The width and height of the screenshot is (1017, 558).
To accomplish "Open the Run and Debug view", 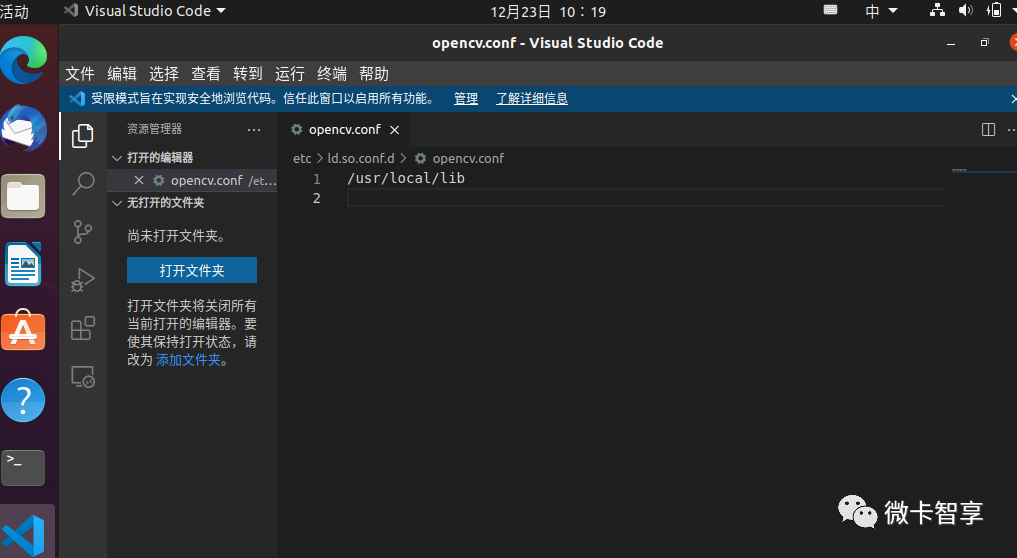I will [x=82, y=280].
